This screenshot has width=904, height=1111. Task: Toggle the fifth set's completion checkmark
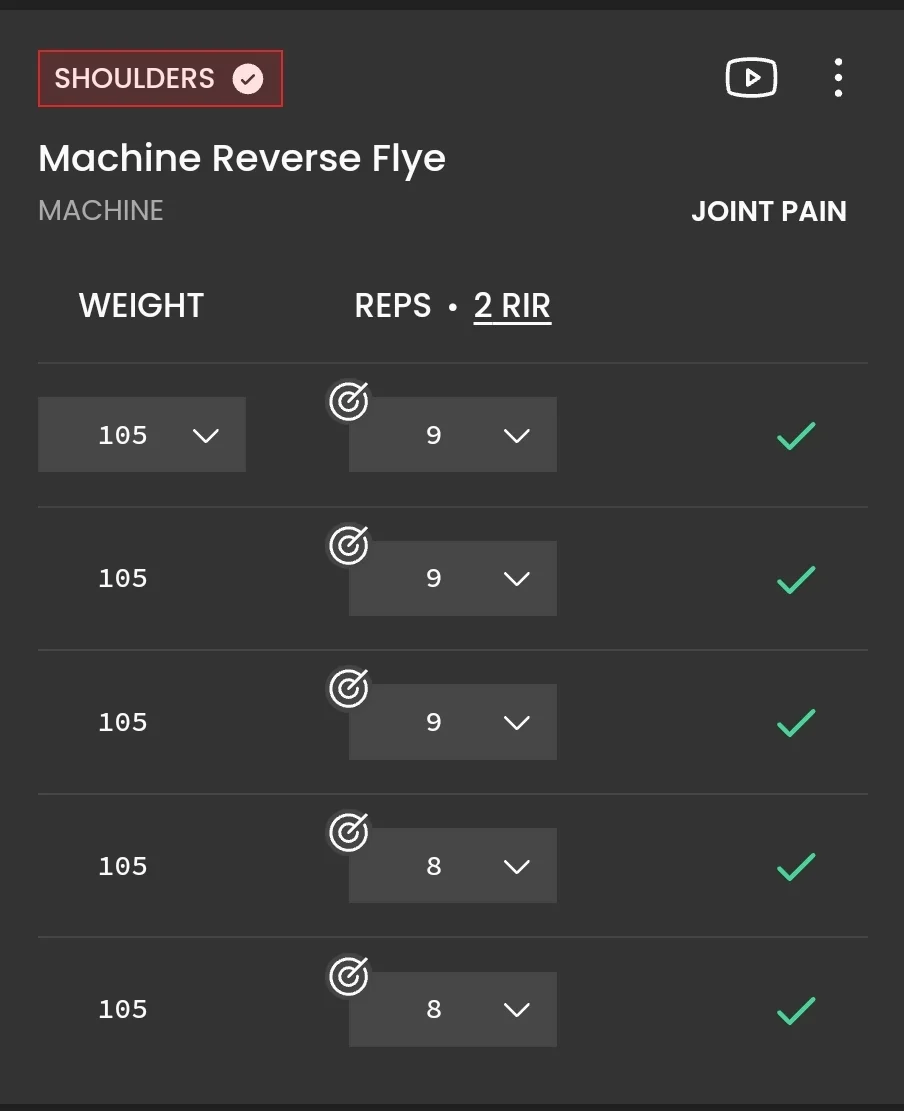point(796,1010)
